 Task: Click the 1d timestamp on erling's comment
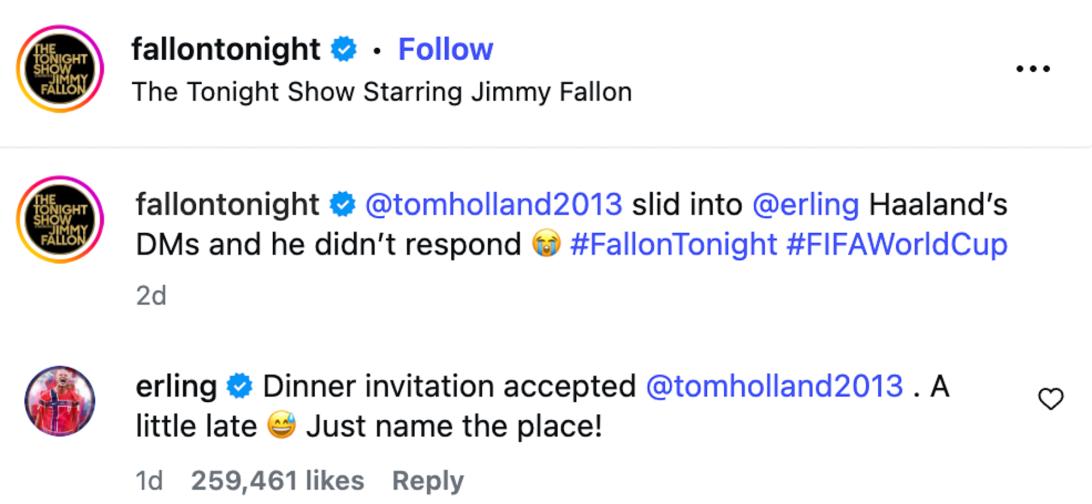point(149,481)
